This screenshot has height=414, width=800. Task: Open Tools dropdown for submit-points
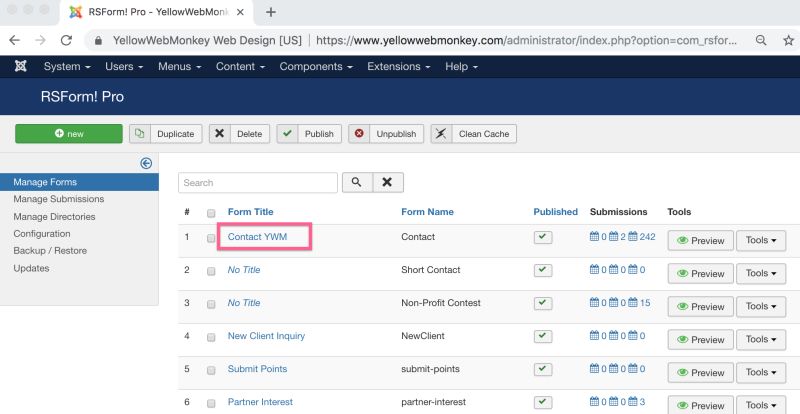(x=761, y=373)
